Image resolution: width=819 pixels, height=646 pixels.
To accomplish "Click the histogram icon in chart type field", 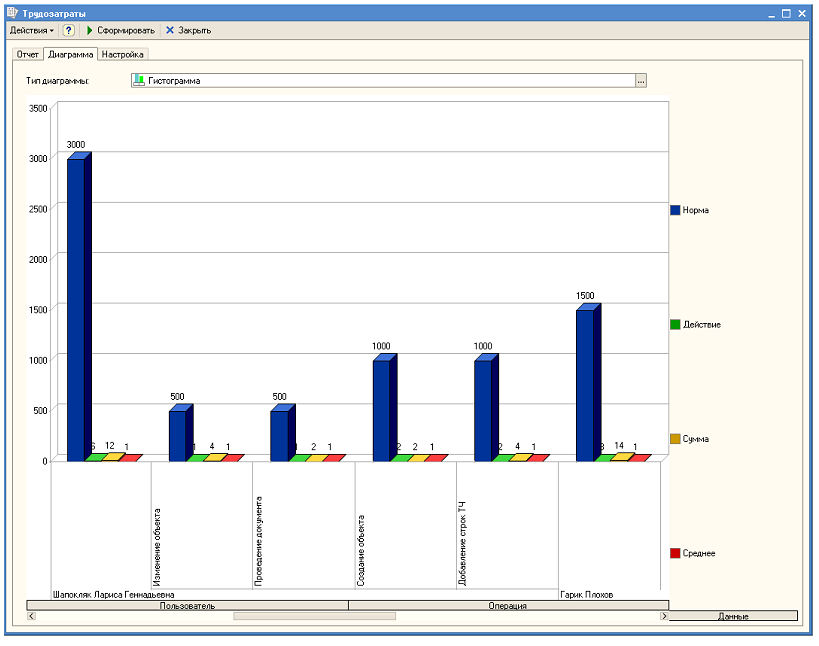I will (x=138, y=80).
